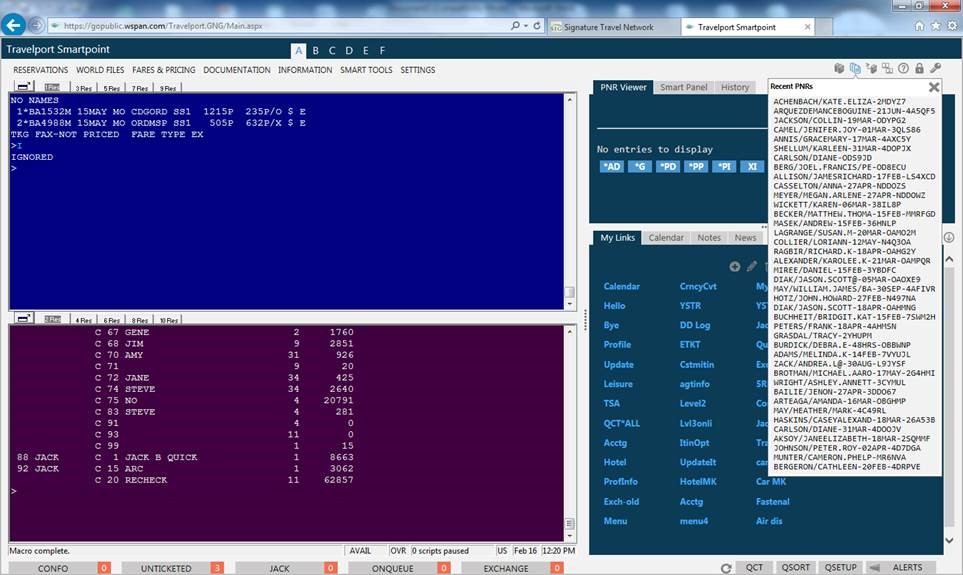Image resolution: width=963 pixels, height=575 pixels.
Task: Click the pop-out icon above purple terminal window
Action: (23, 318)
